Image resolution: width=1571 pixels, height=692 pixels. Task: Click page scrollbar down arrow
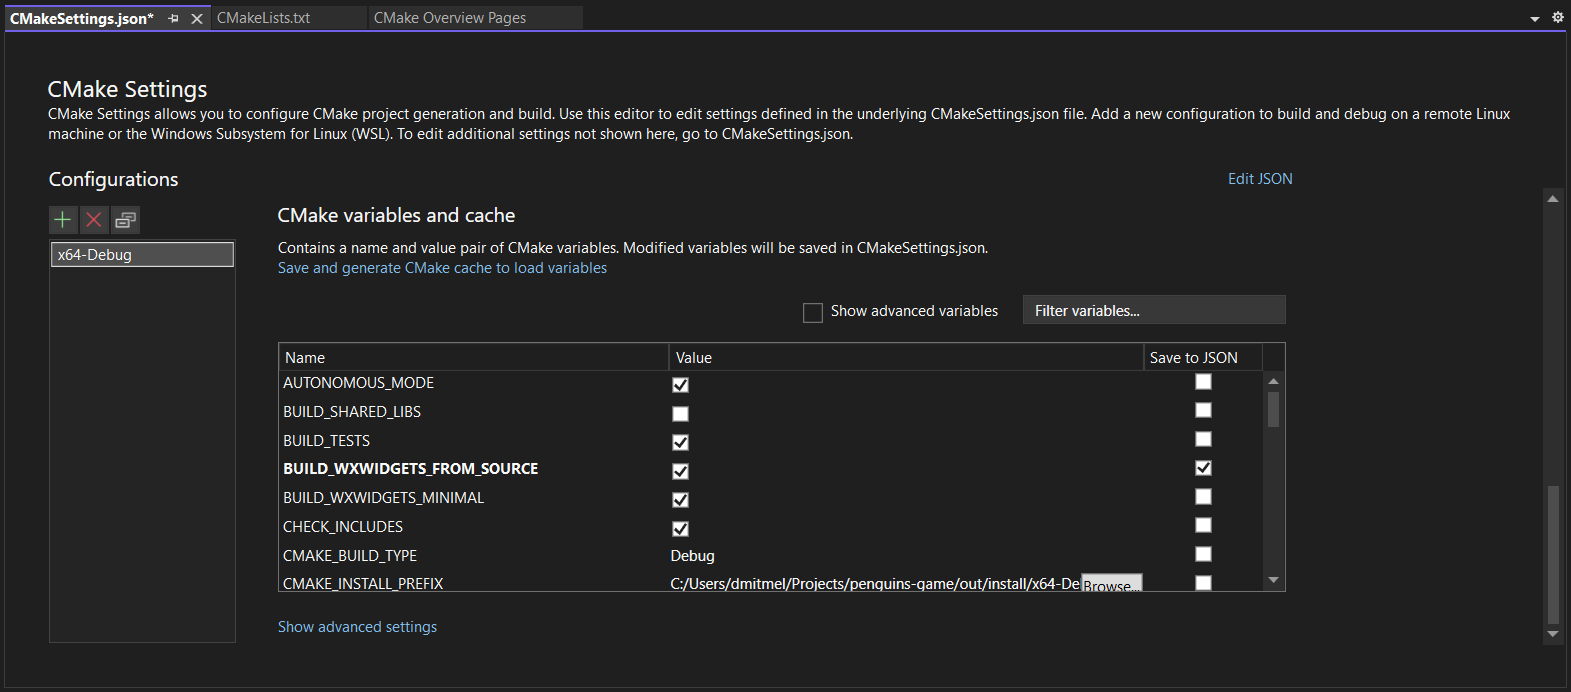1553,634
